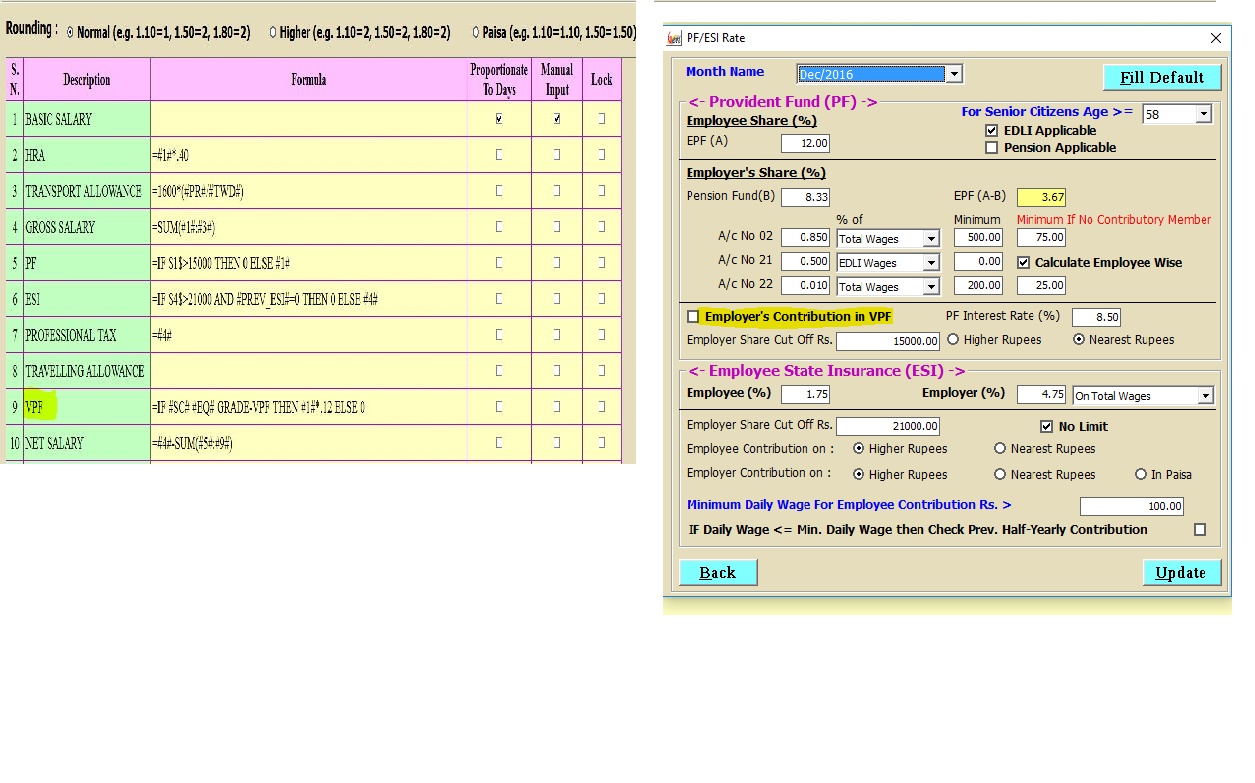Select Higher Rupees for PF rounding

point(953,340)
